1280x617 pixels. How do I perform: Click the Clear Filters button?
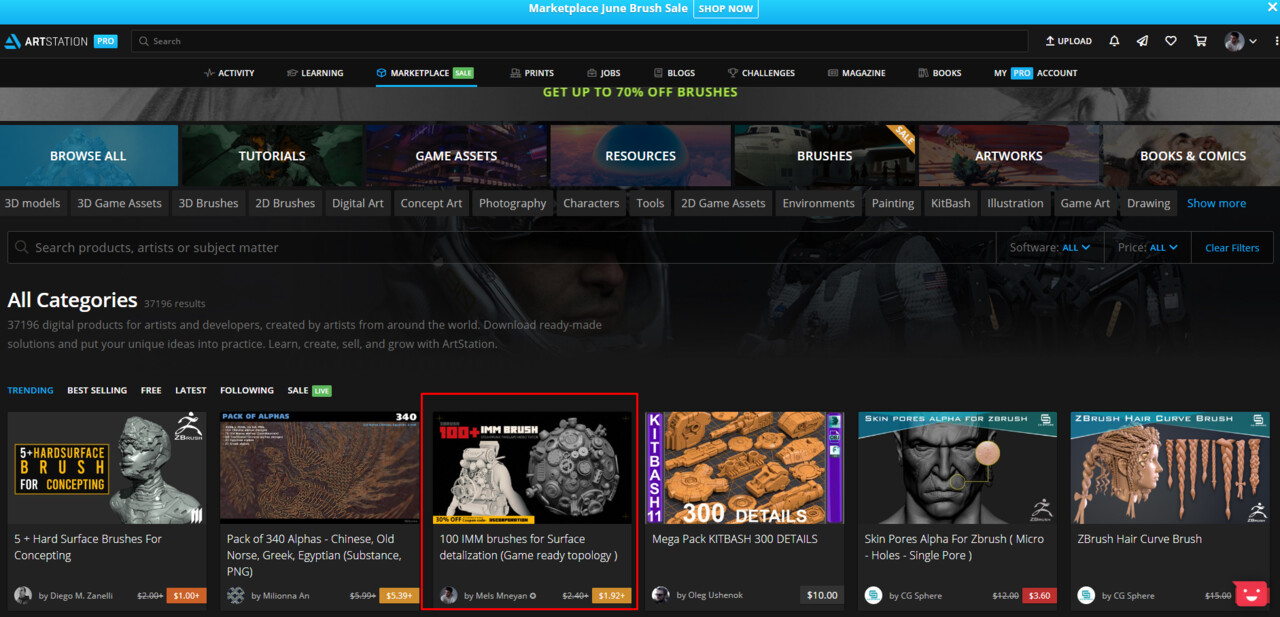coord(1232,247)
